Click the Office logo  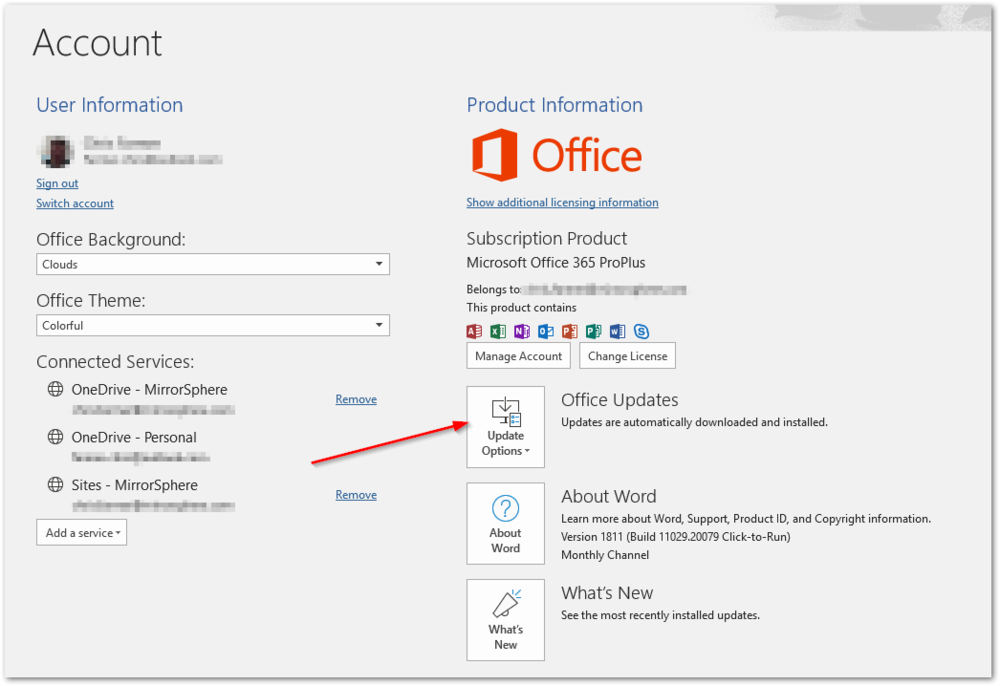[x=557, y=155]
